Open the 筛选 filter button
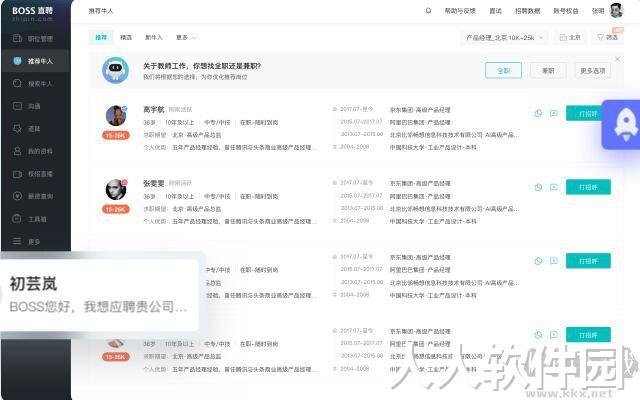This screenshot has height=400, width=640. click(607, 37)
